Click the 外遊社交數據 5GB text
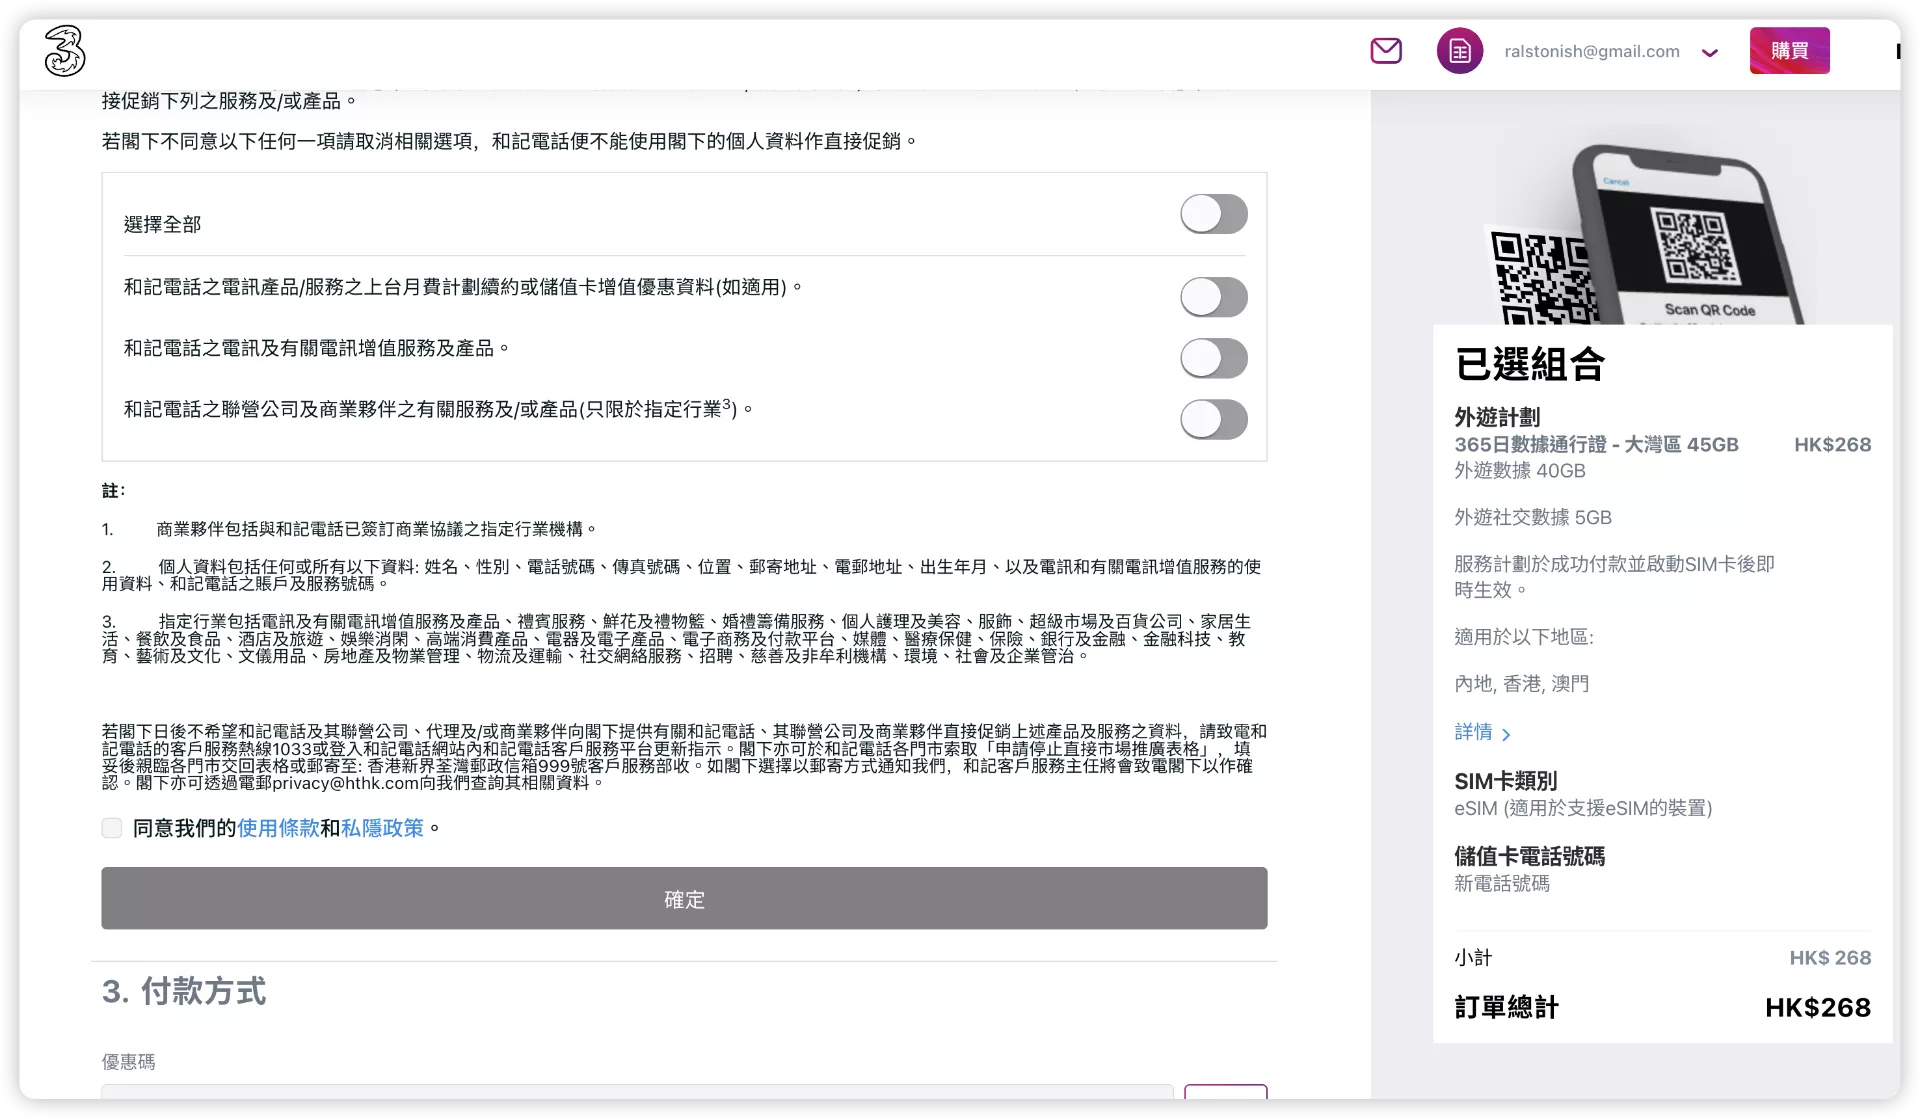1920x1118 pixels. [1533, 517]
